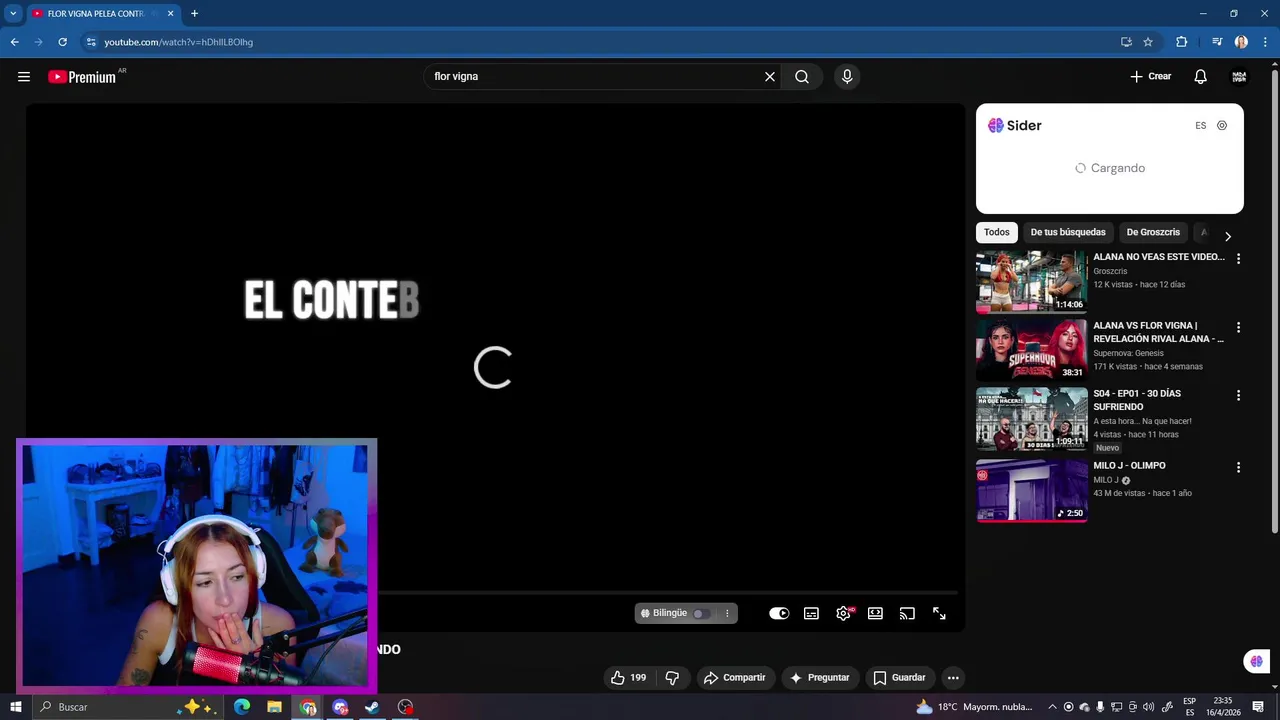This screenshot has height=720, width=1280.
Task: Open ALANA VS FLOR VIGNA video title
Action: click(x=1158, y=332)
